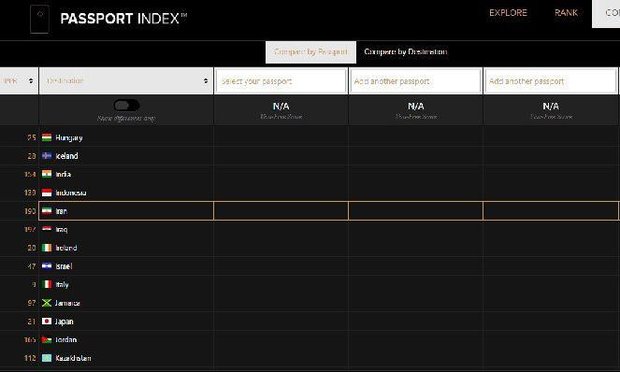620x372 pixels.
Task: Click the rank number beside Ireland
Action: coord(32,248)
